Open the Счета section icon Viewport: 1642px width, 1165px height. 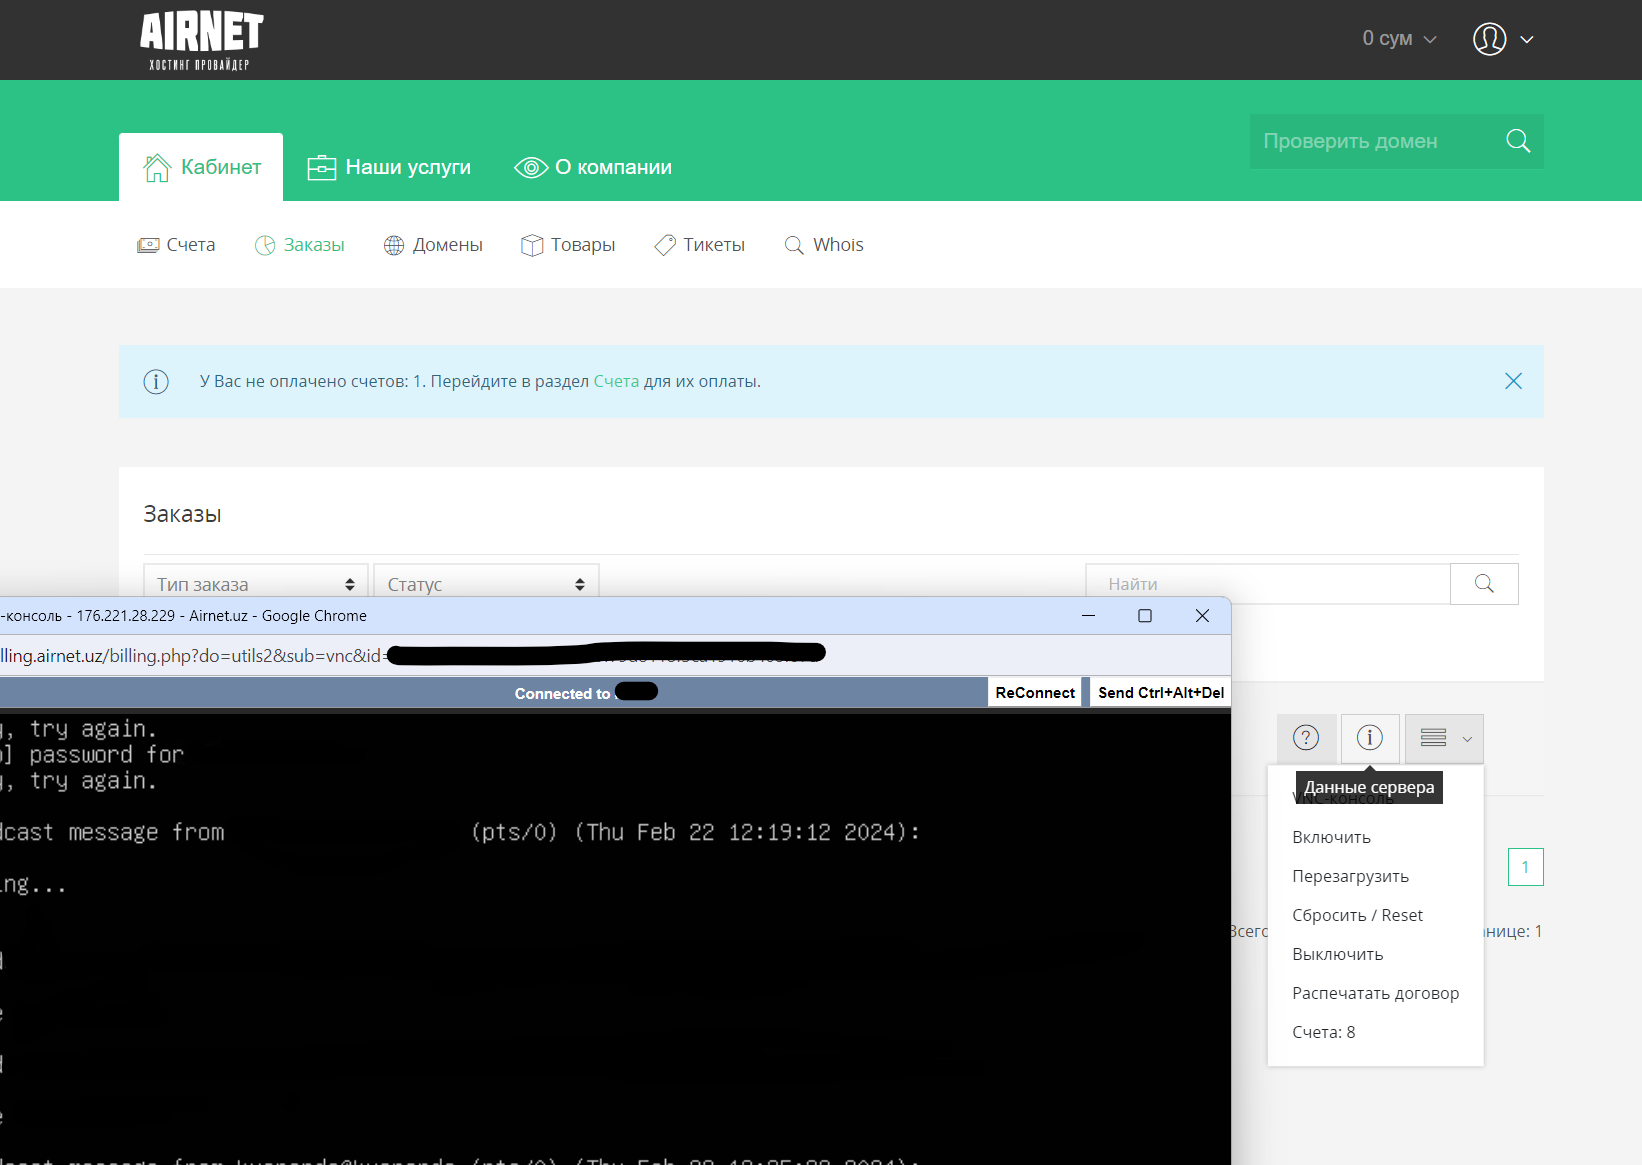[x=148, y=244]
